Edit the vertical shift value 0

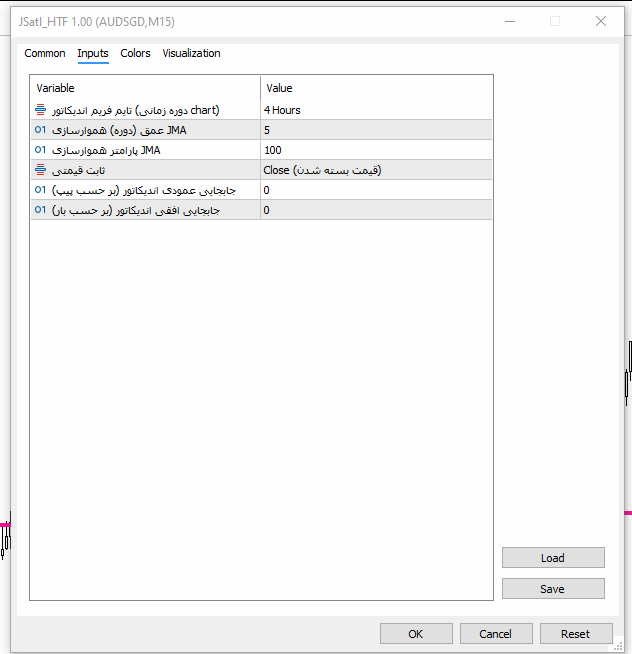[x=376, y=190]
